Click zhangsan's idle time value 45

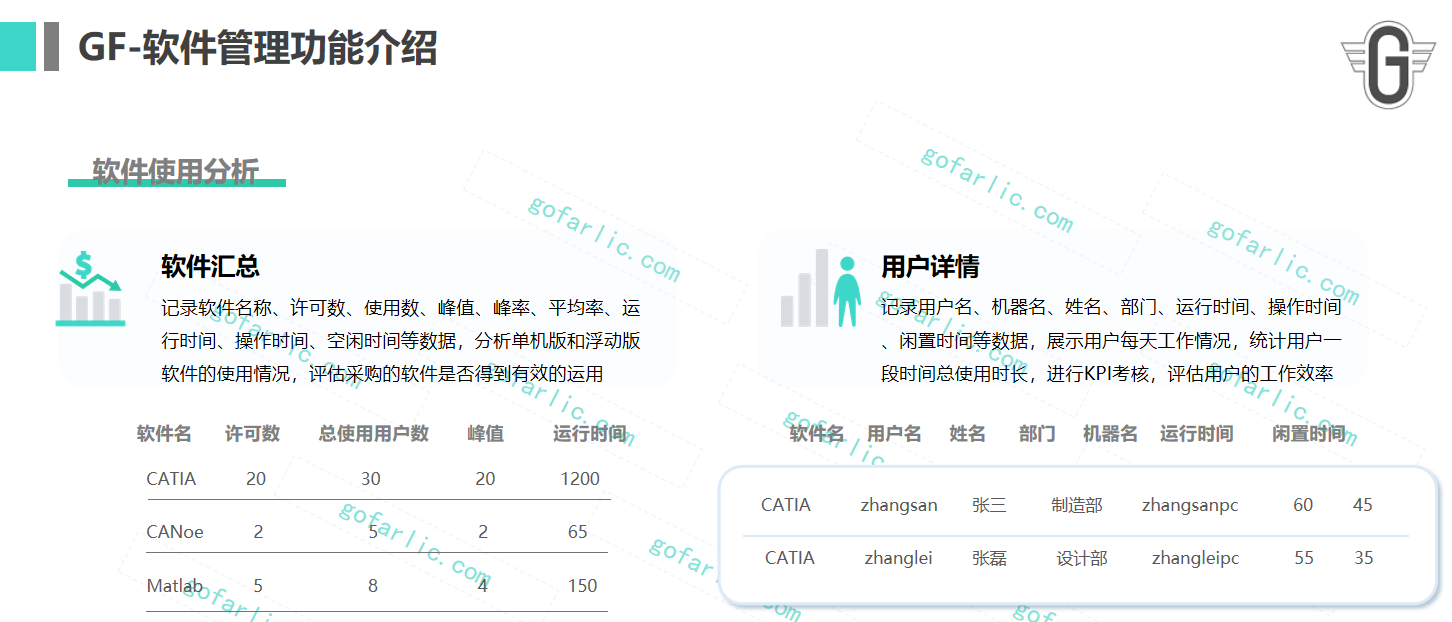pos(1363,505)
